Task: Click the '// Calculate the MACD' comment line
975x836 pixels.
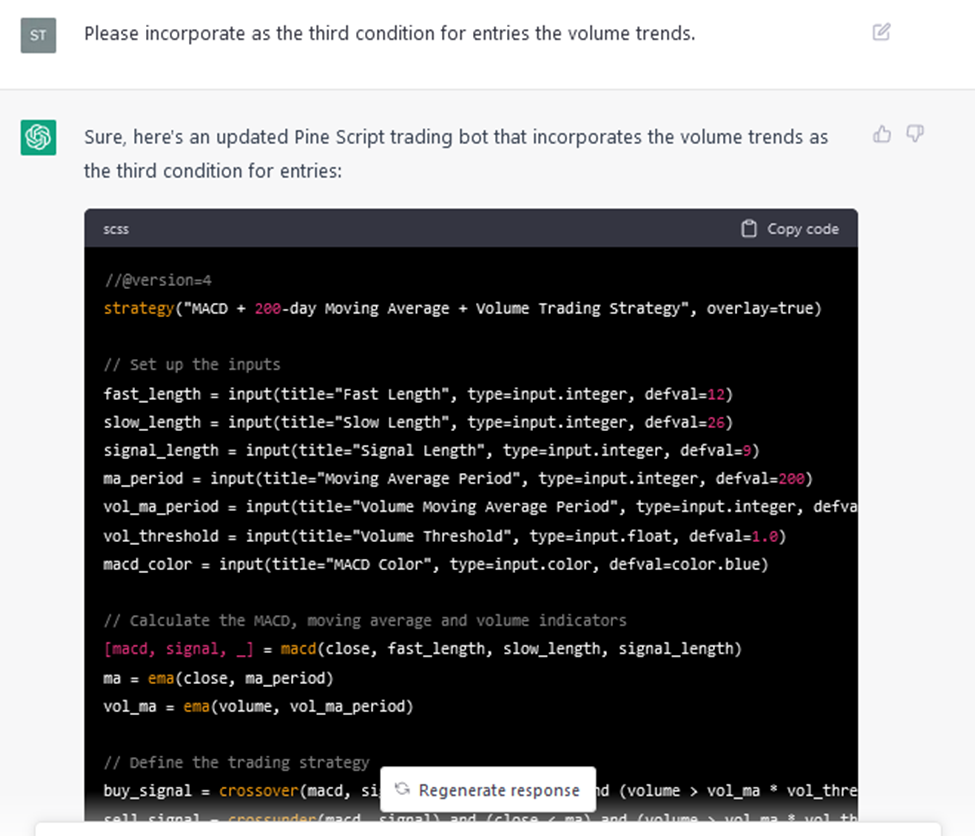Action: point(365,621)
